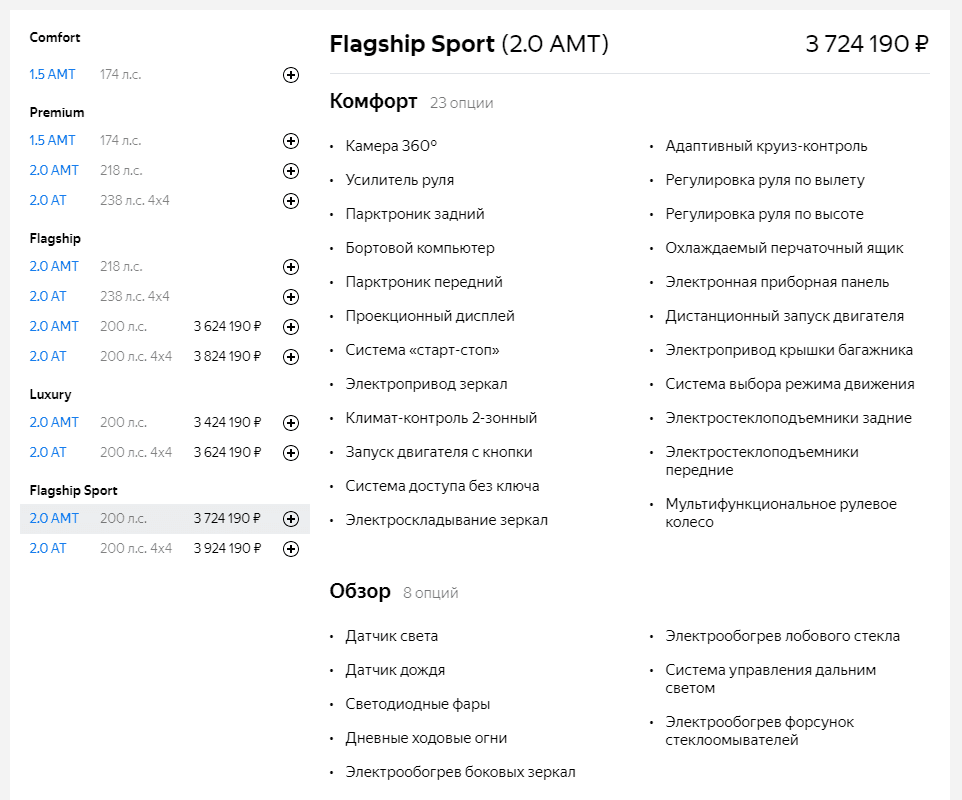This screenshot has width=962, height=800.
Task: Select Premium 2.0 AT 238 л.с. link
Action: coord(48,200)
